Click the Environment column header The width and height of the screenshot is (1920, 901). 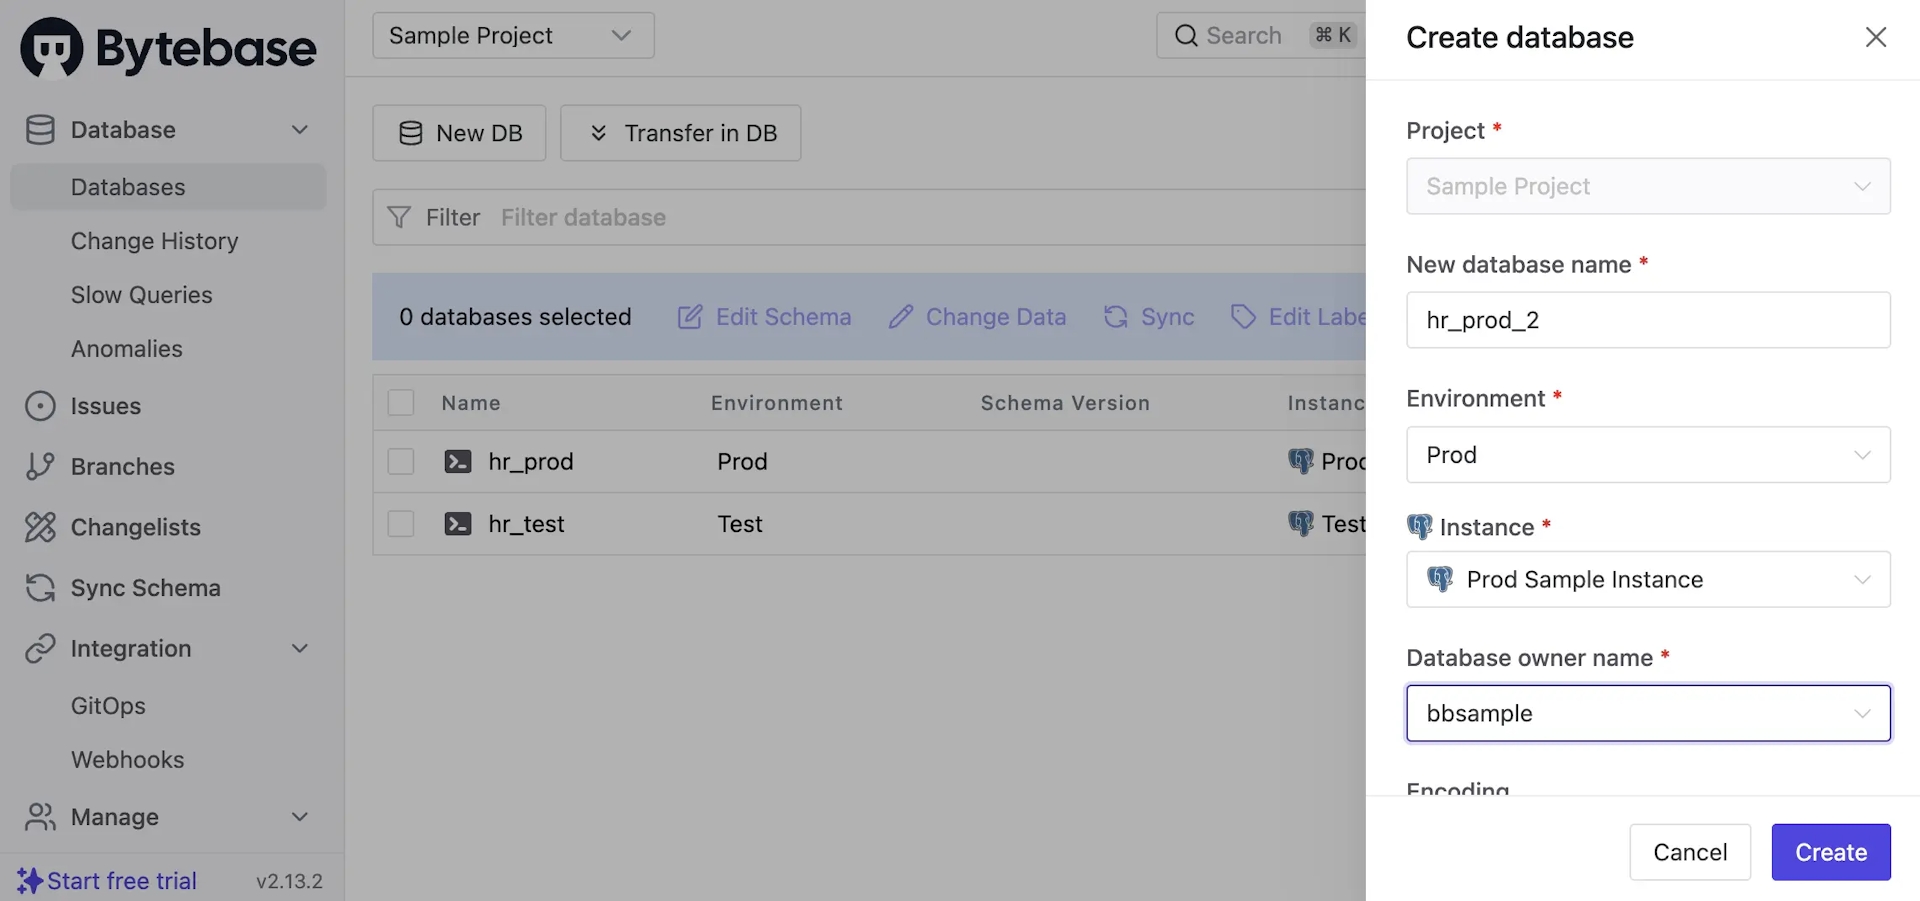coord(777,403)
